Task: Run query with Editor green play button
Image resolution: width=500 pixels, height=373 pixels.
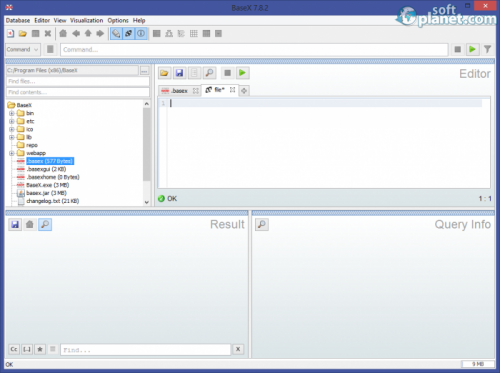Action: [x=243, y=73]
